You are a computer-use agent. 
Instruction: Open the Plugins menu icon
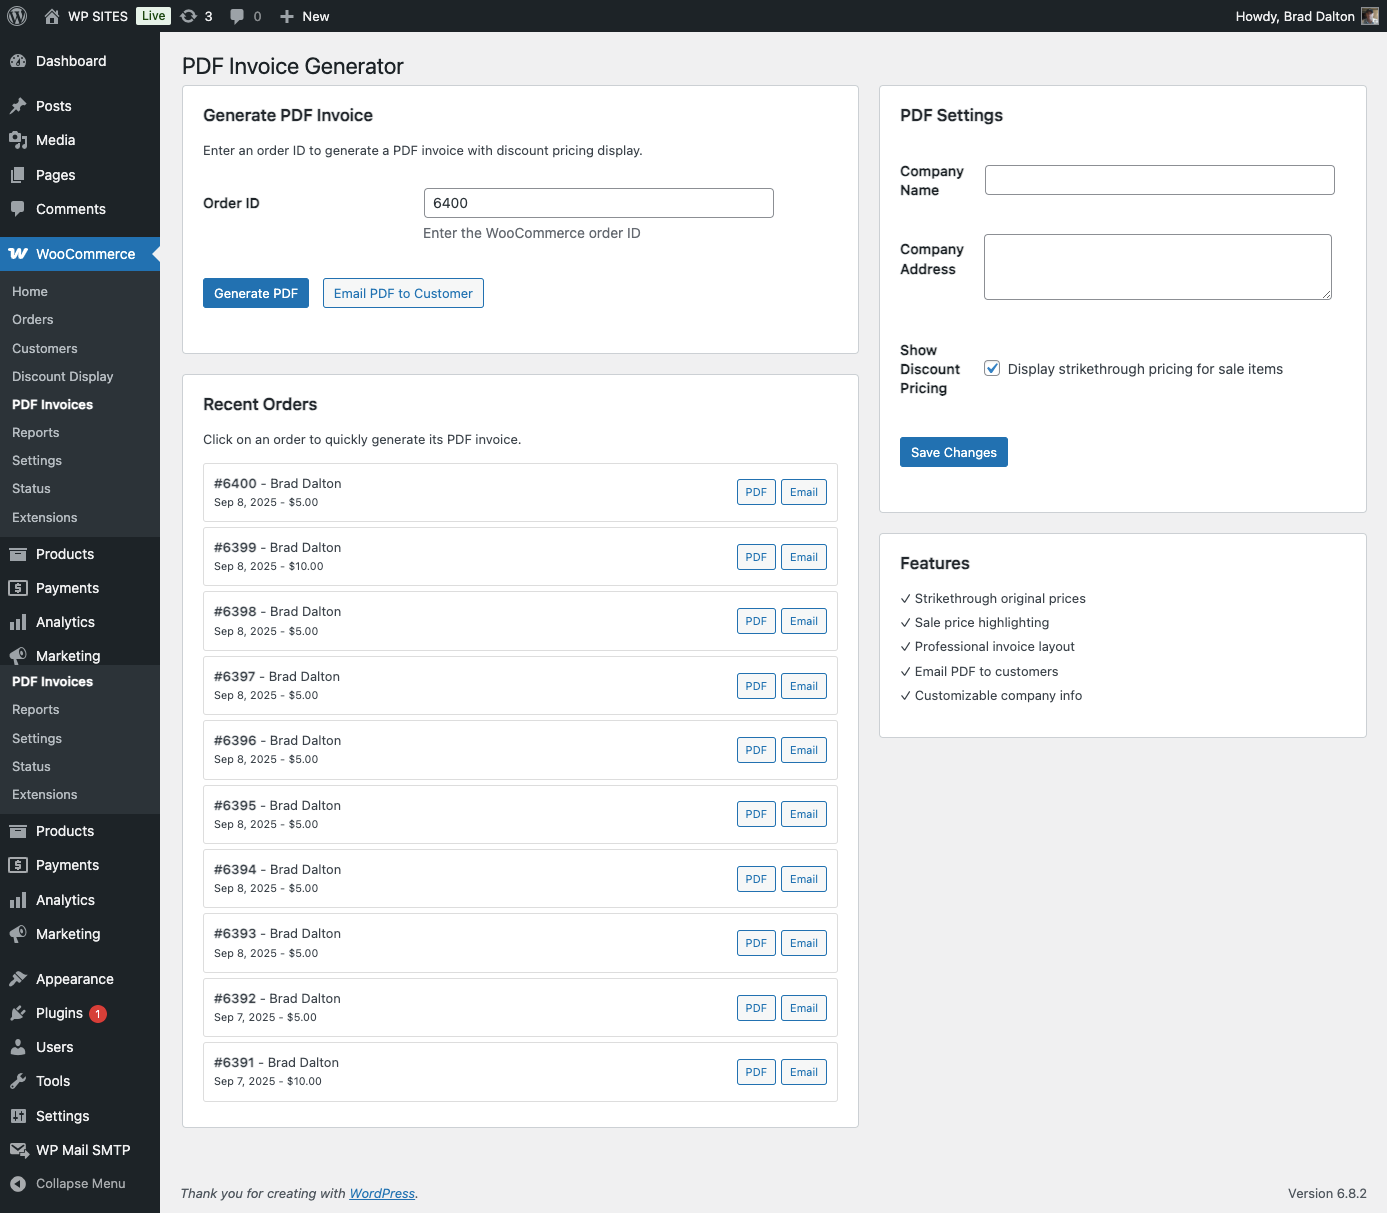18,1013
